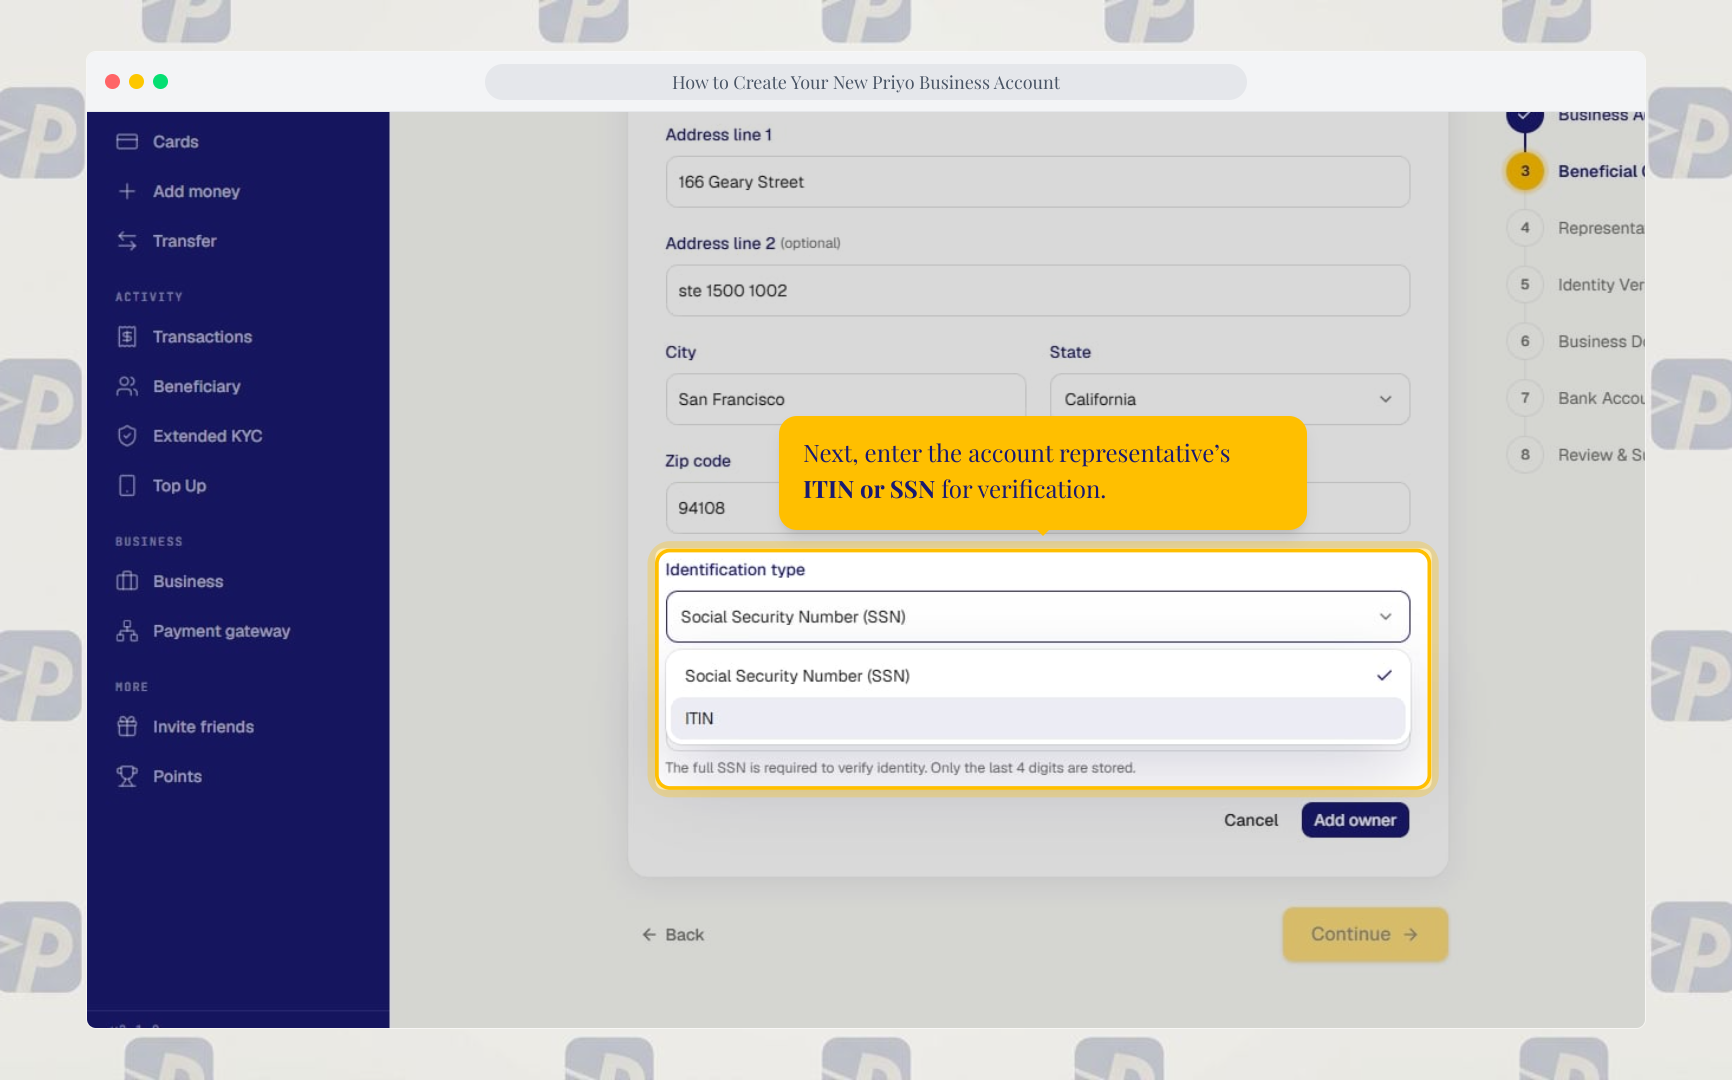
Task: Click the Beneficiary people icon
Action: tap(127, 386)
